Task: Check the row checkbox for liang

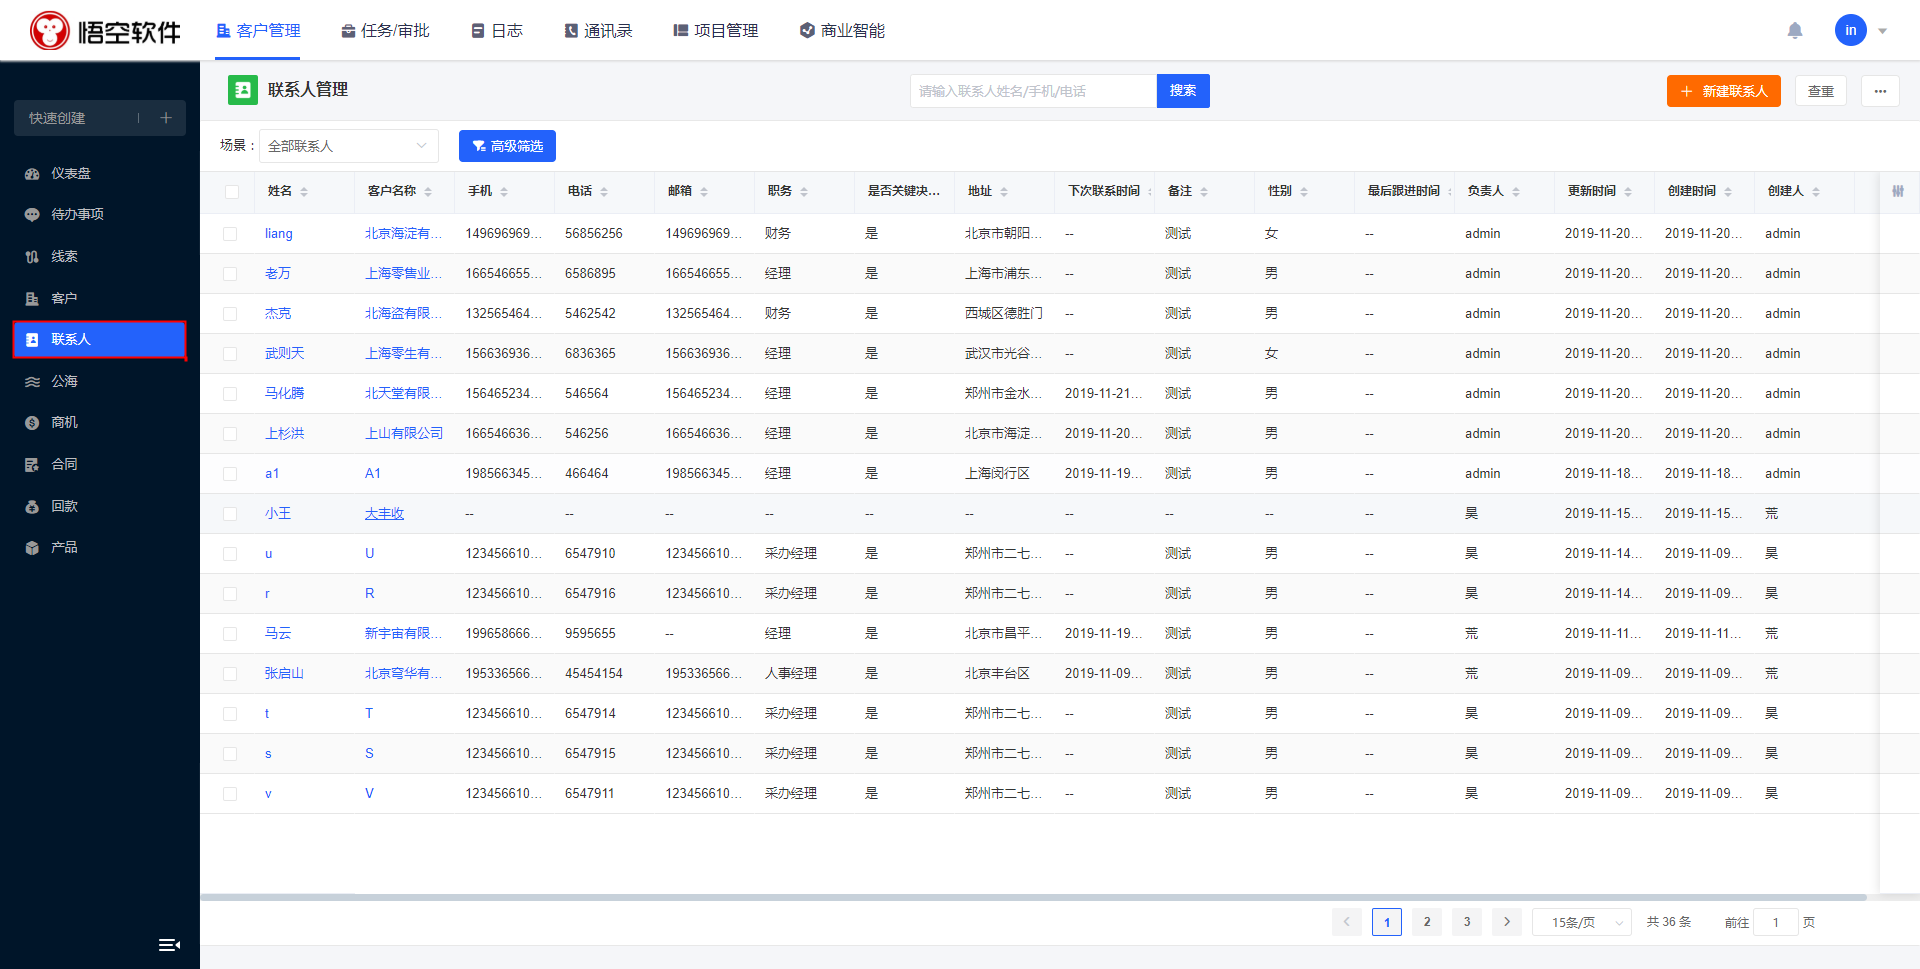Action: (230, 234)
